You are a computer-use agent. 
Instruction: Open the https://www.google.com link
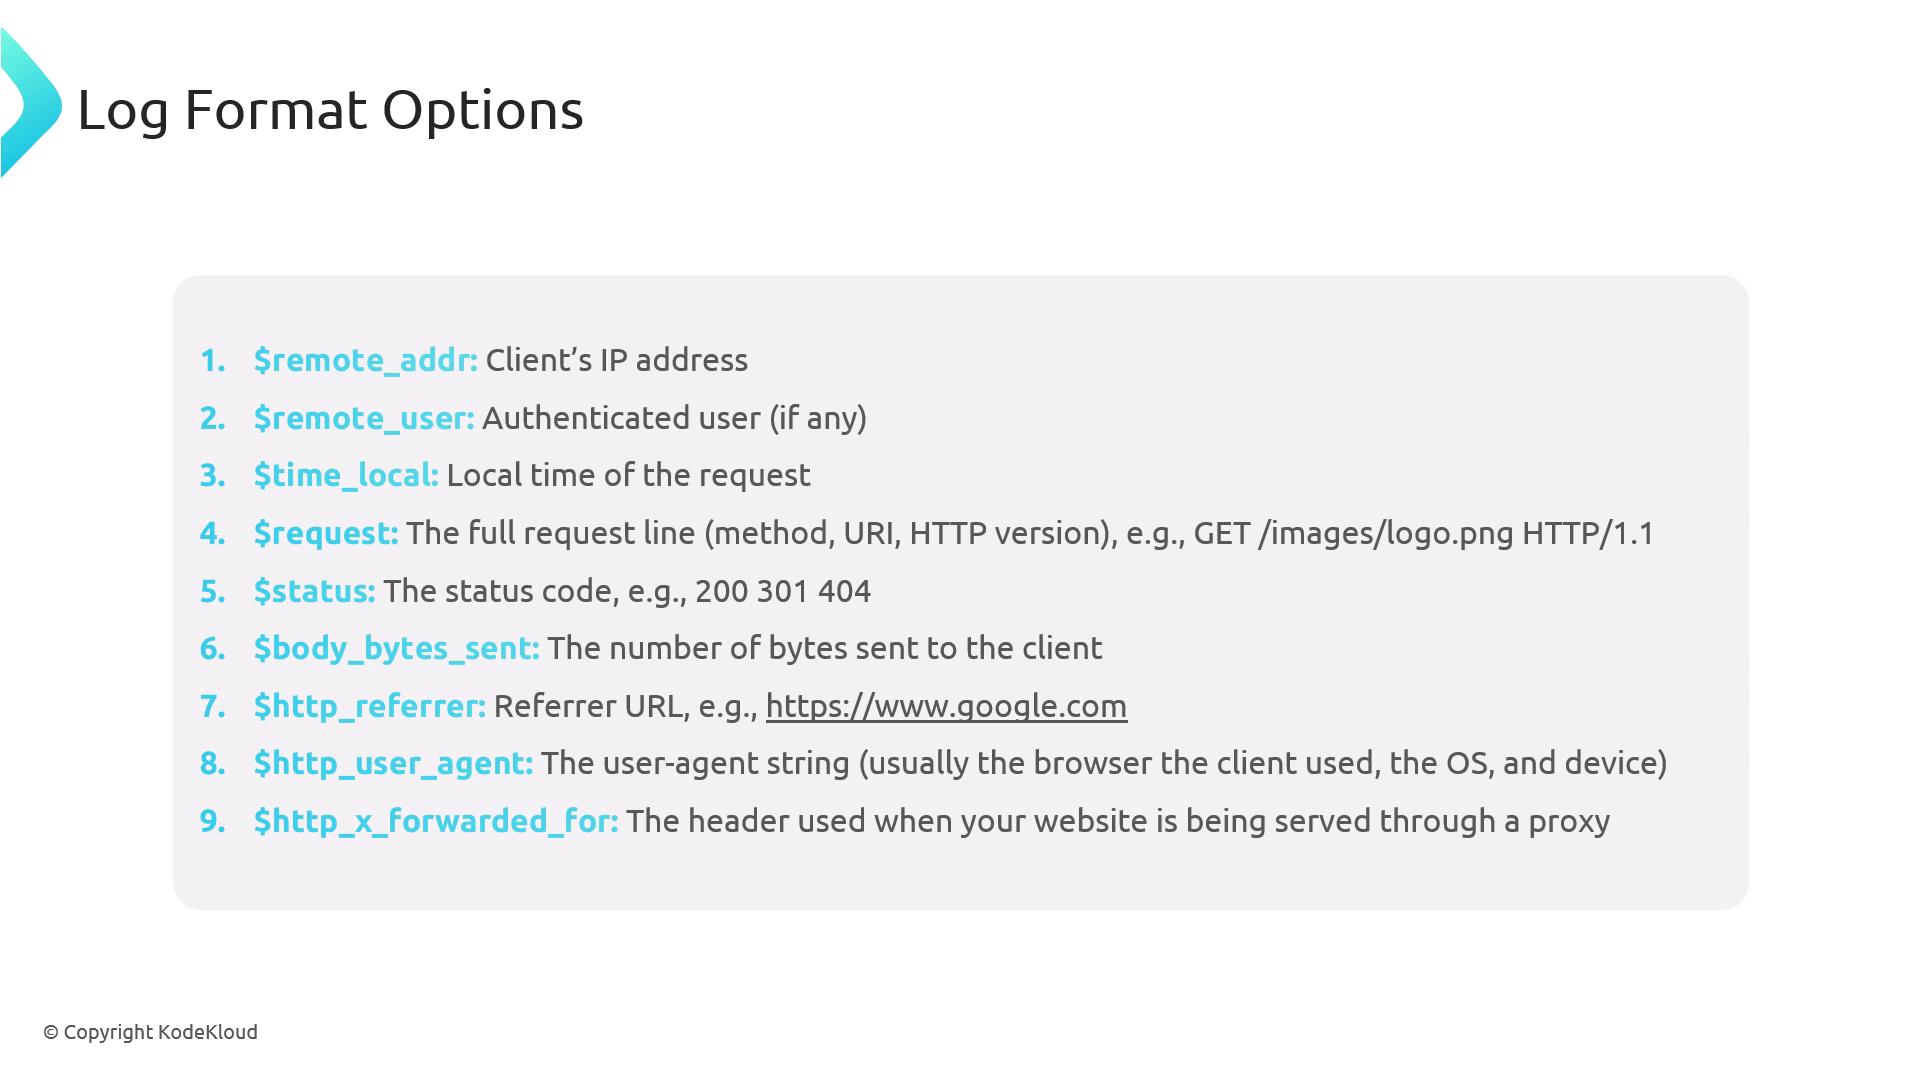tap(946, 706)
